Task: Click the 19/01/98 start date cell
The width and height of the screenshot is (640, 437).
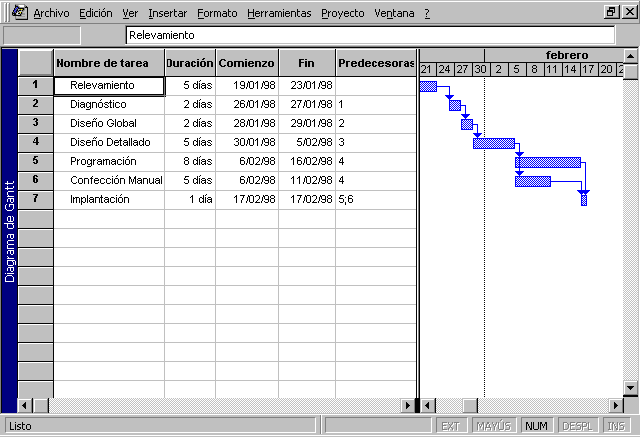Action: pyautogui.click(x=247, y=86)
